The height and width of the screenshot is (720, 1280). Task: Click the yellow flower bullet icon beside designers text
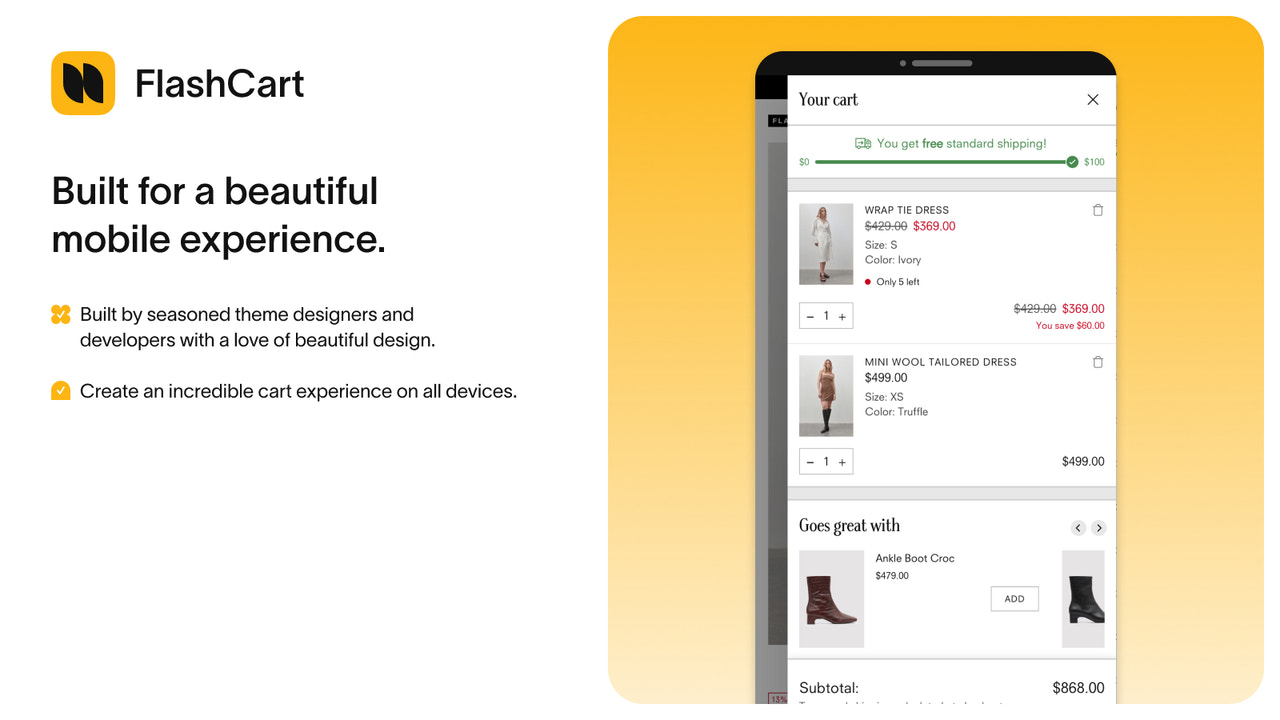pyautogui.click(x=60, y=314)
